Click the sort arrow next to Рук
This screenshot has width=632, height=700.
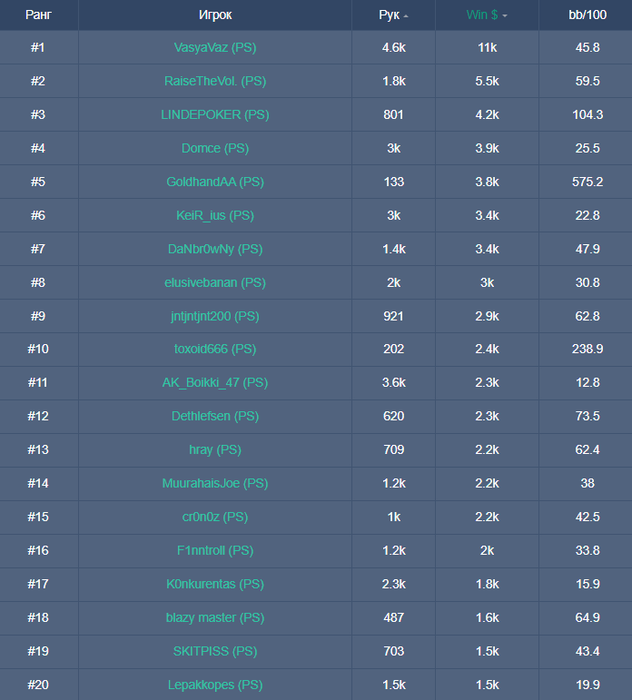point(406,16)
